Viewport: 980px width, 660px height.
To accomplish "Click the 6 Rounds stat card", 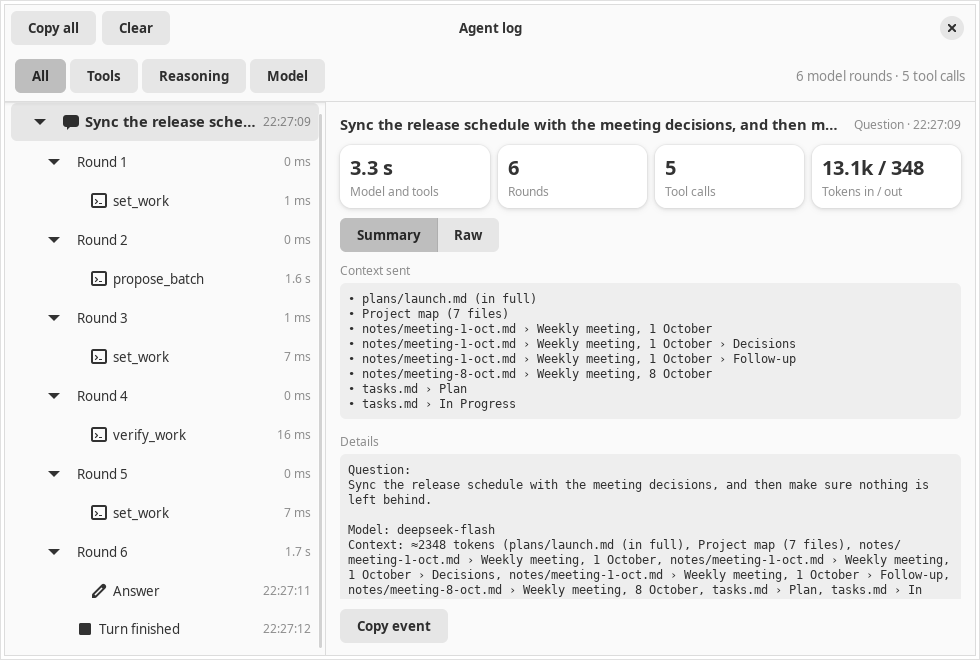I will 572,177.
